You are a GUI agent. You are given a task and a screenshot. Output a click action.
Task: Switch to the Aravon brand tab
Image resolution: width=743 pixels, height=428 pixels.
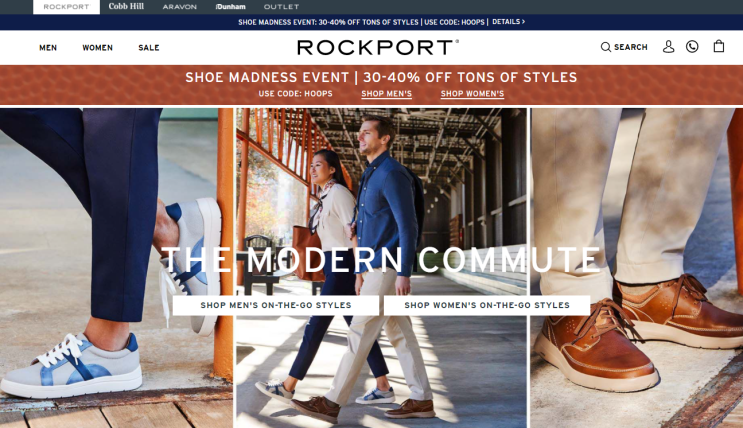(x=180, y=7)
